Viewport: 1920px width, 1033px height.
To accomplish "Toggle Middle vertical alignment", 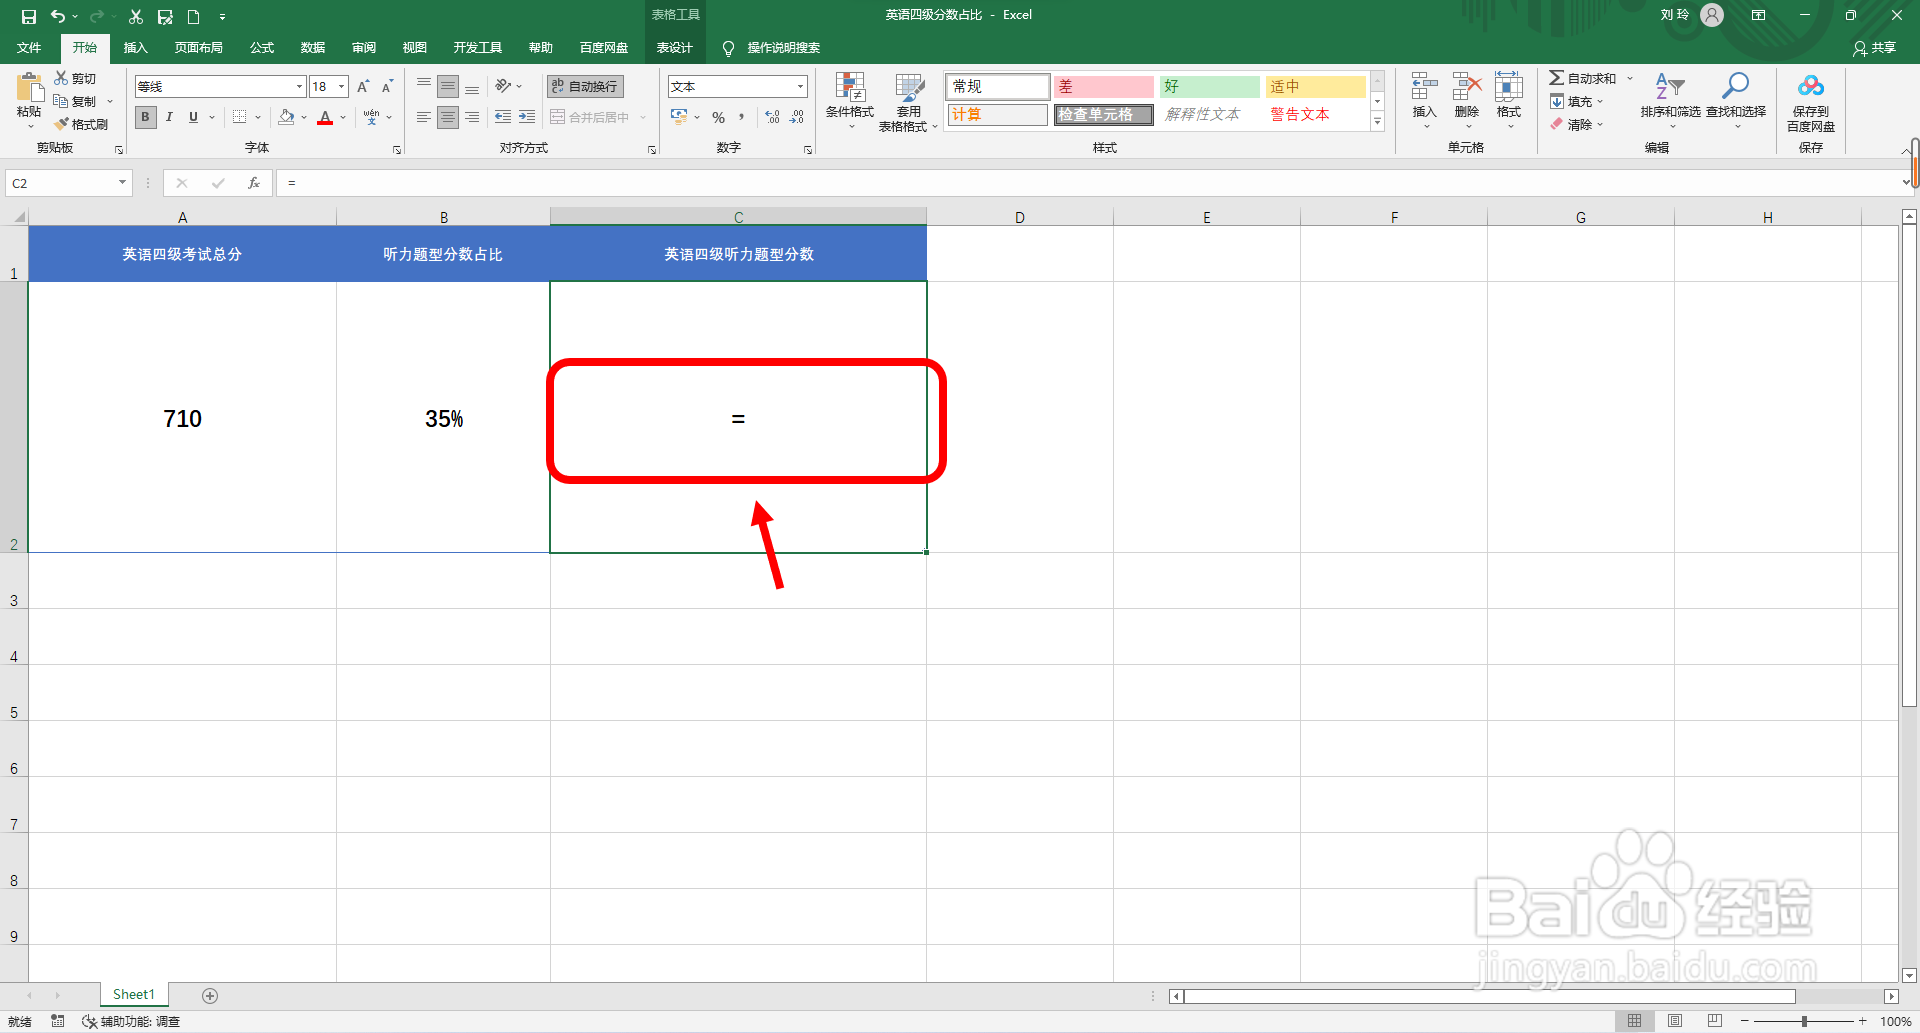I will coord(448,87).
